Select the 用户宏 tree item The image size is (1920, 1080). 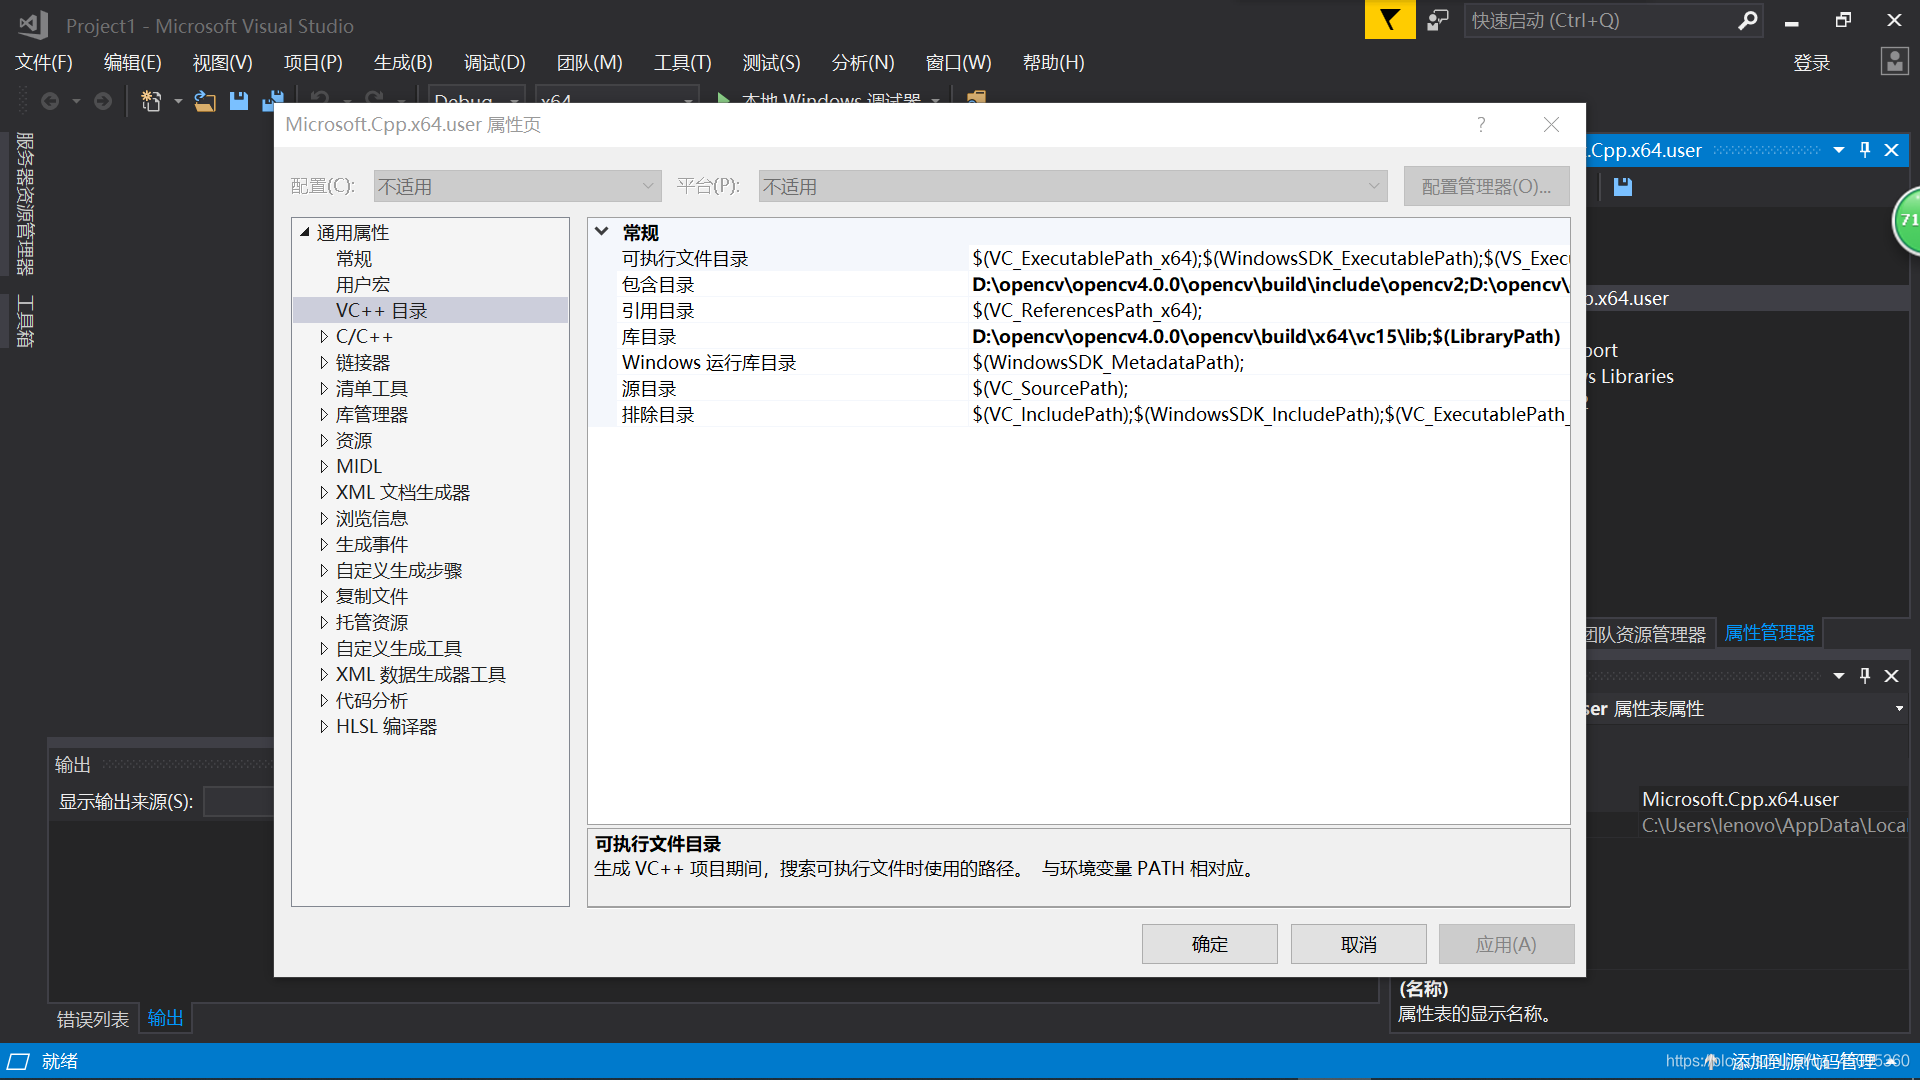[x=363, y=285]
